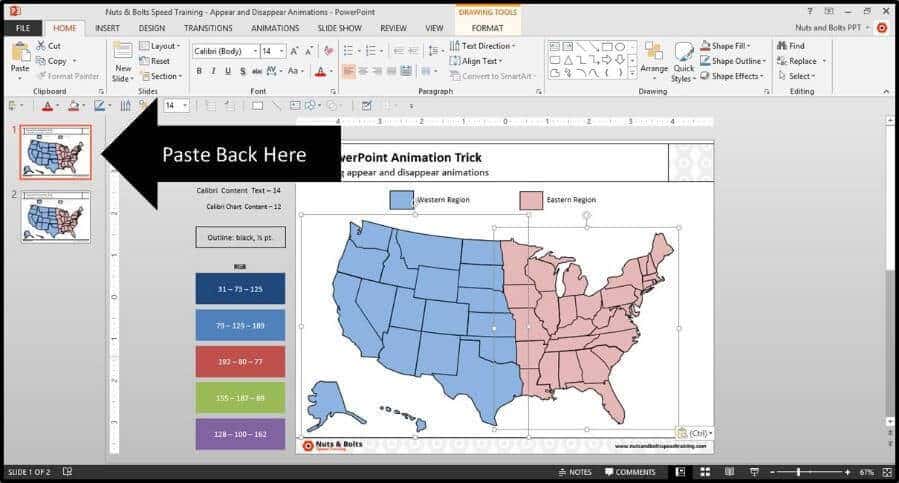Center text in paragraph group
The height and width of the screenshot is (483, 899).
(363, 71)
